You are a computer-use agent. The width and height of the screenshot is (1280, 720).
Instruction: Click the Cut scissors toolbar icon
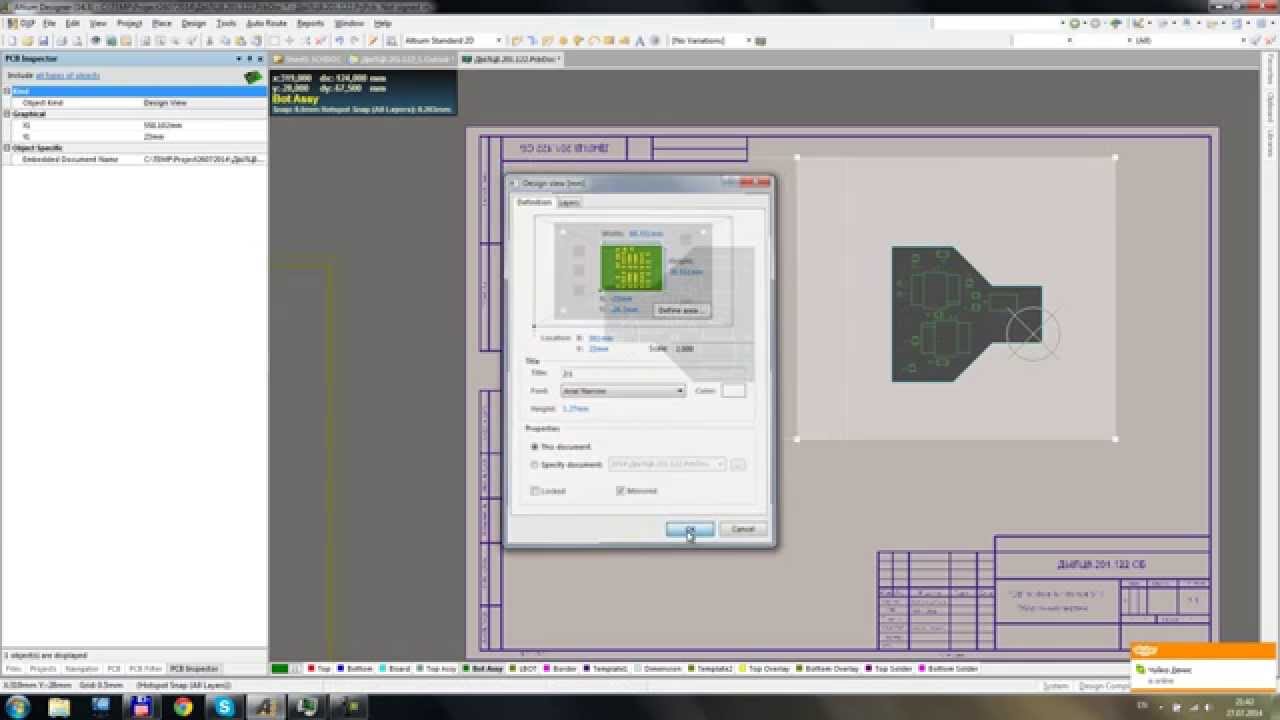click(211, 41)
